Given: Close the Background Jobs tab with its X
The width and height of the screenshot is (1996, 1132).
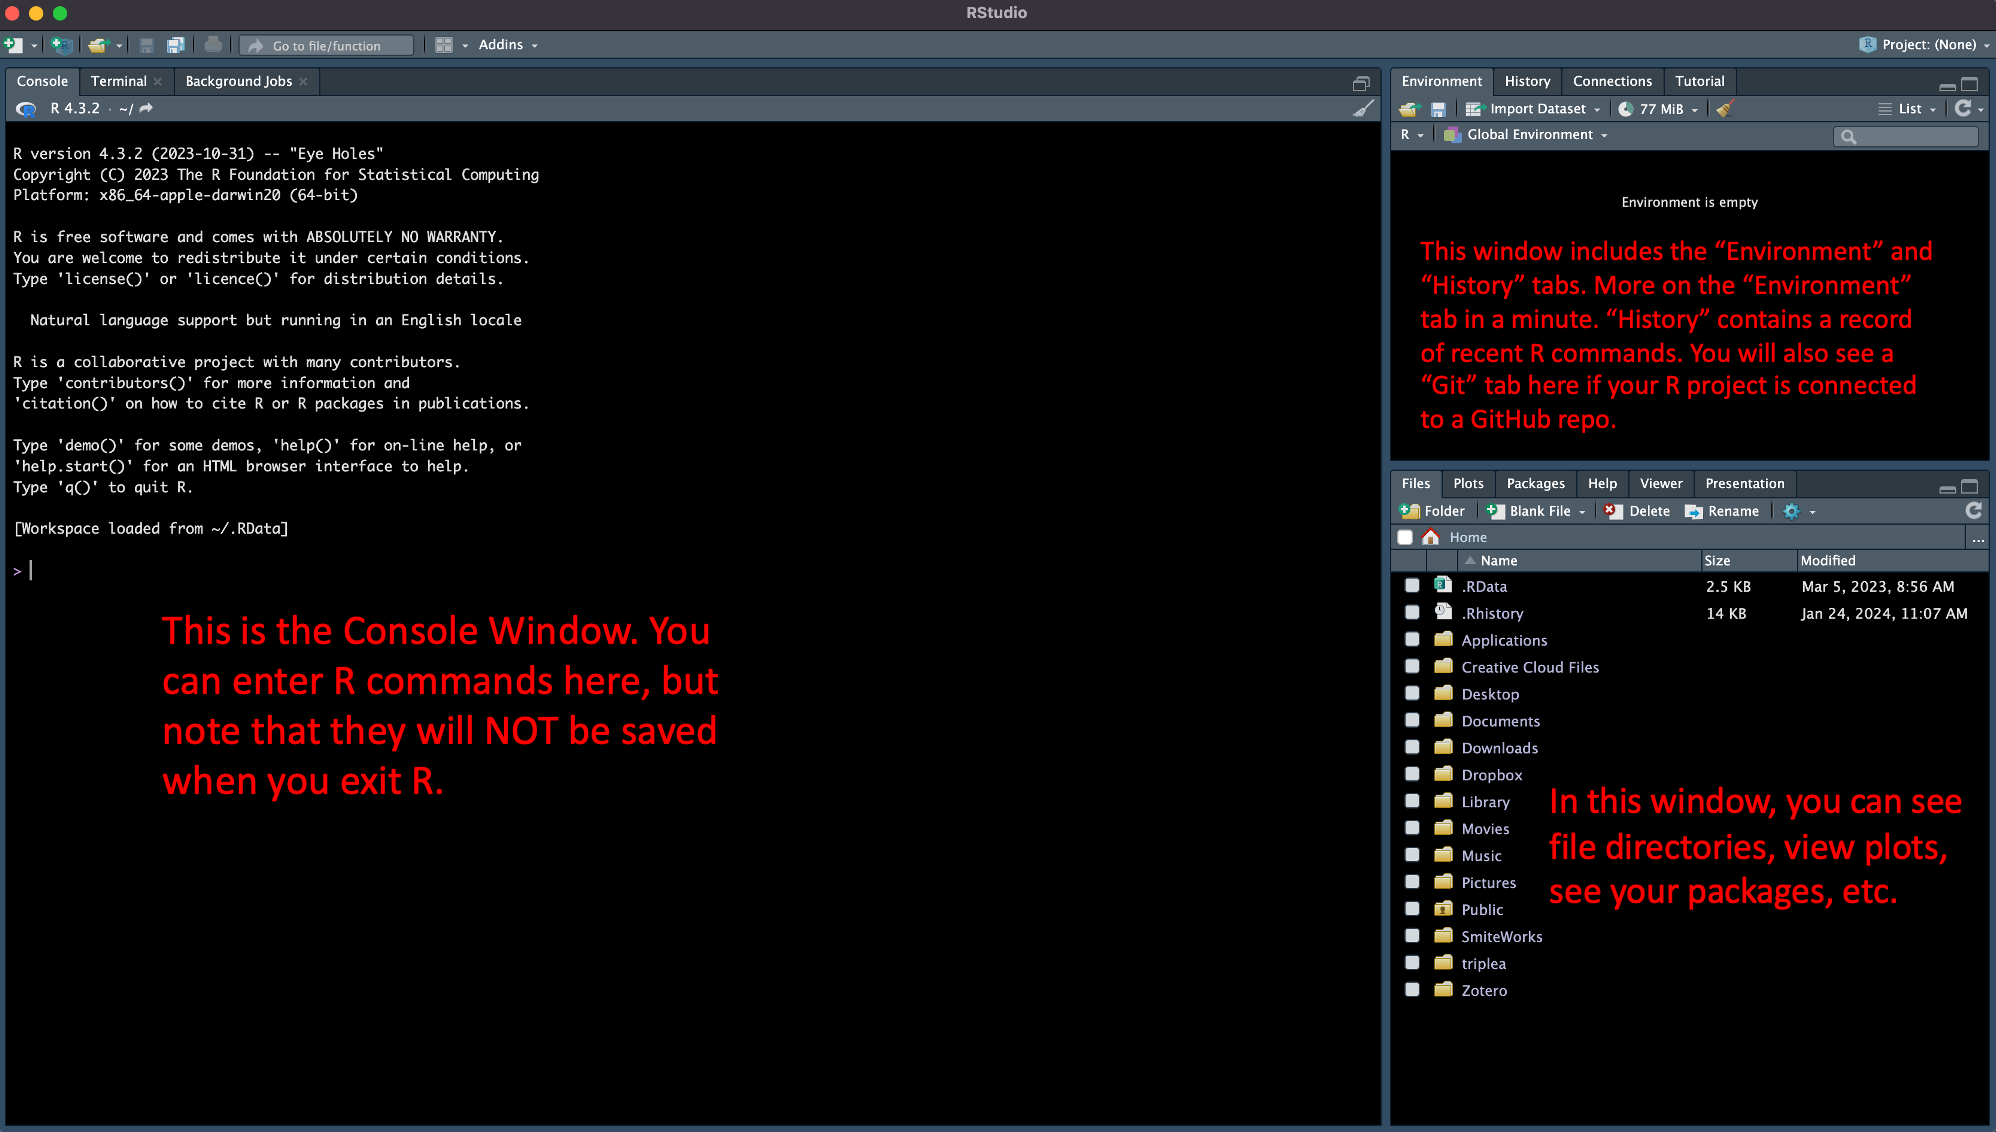Looking at the screenshot, I should tap(303, 82).
